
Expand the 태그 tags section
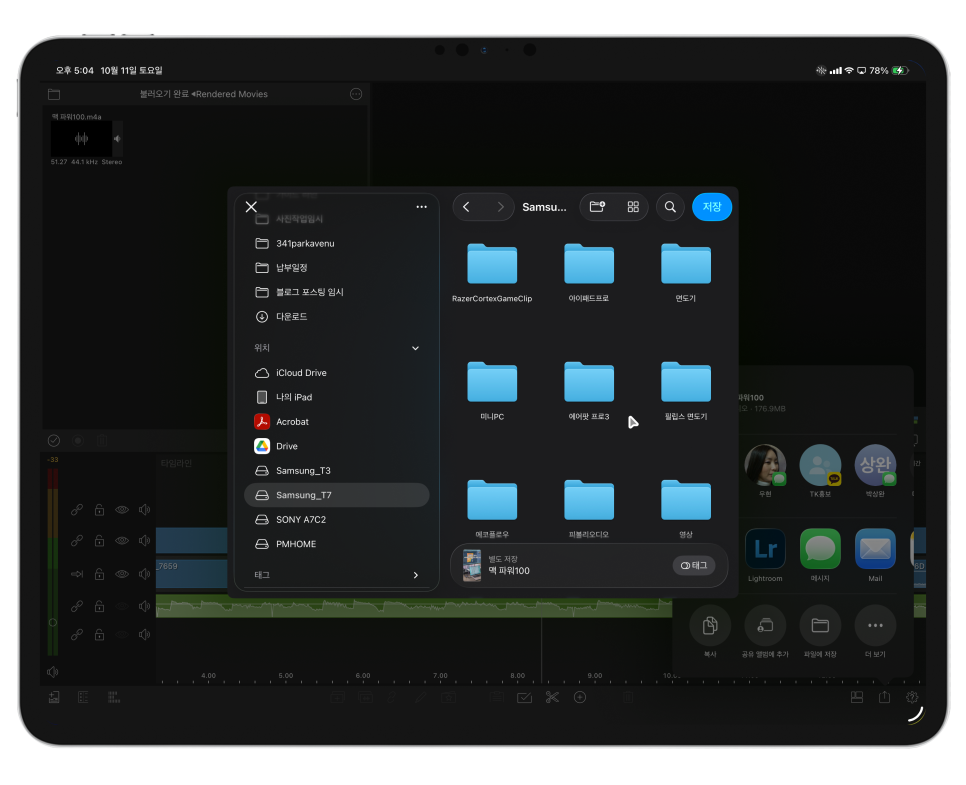pos(415,575)
